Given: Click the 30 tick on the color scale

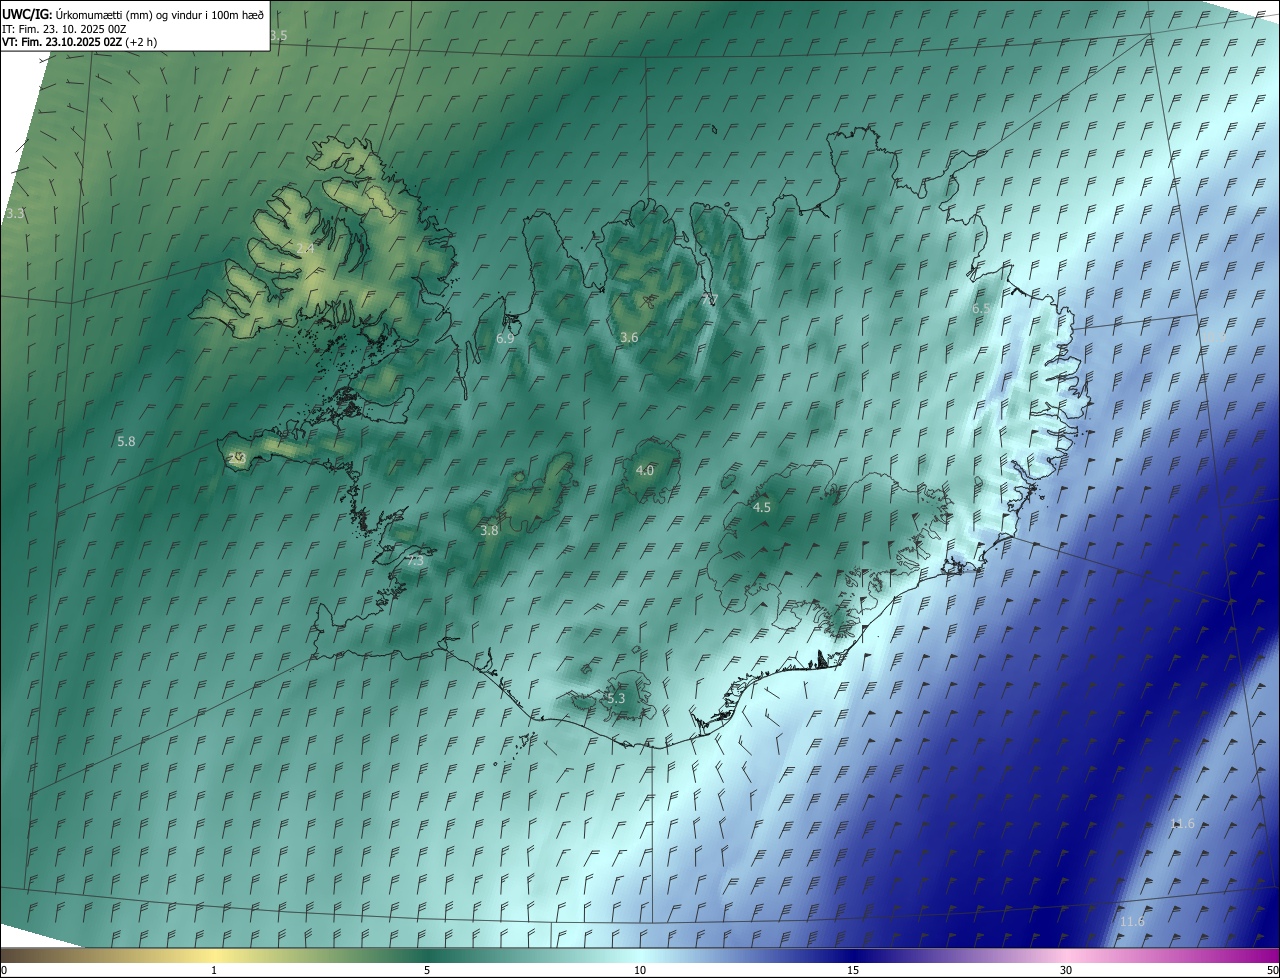Looking at the screenshot, I should (1066, 970).
